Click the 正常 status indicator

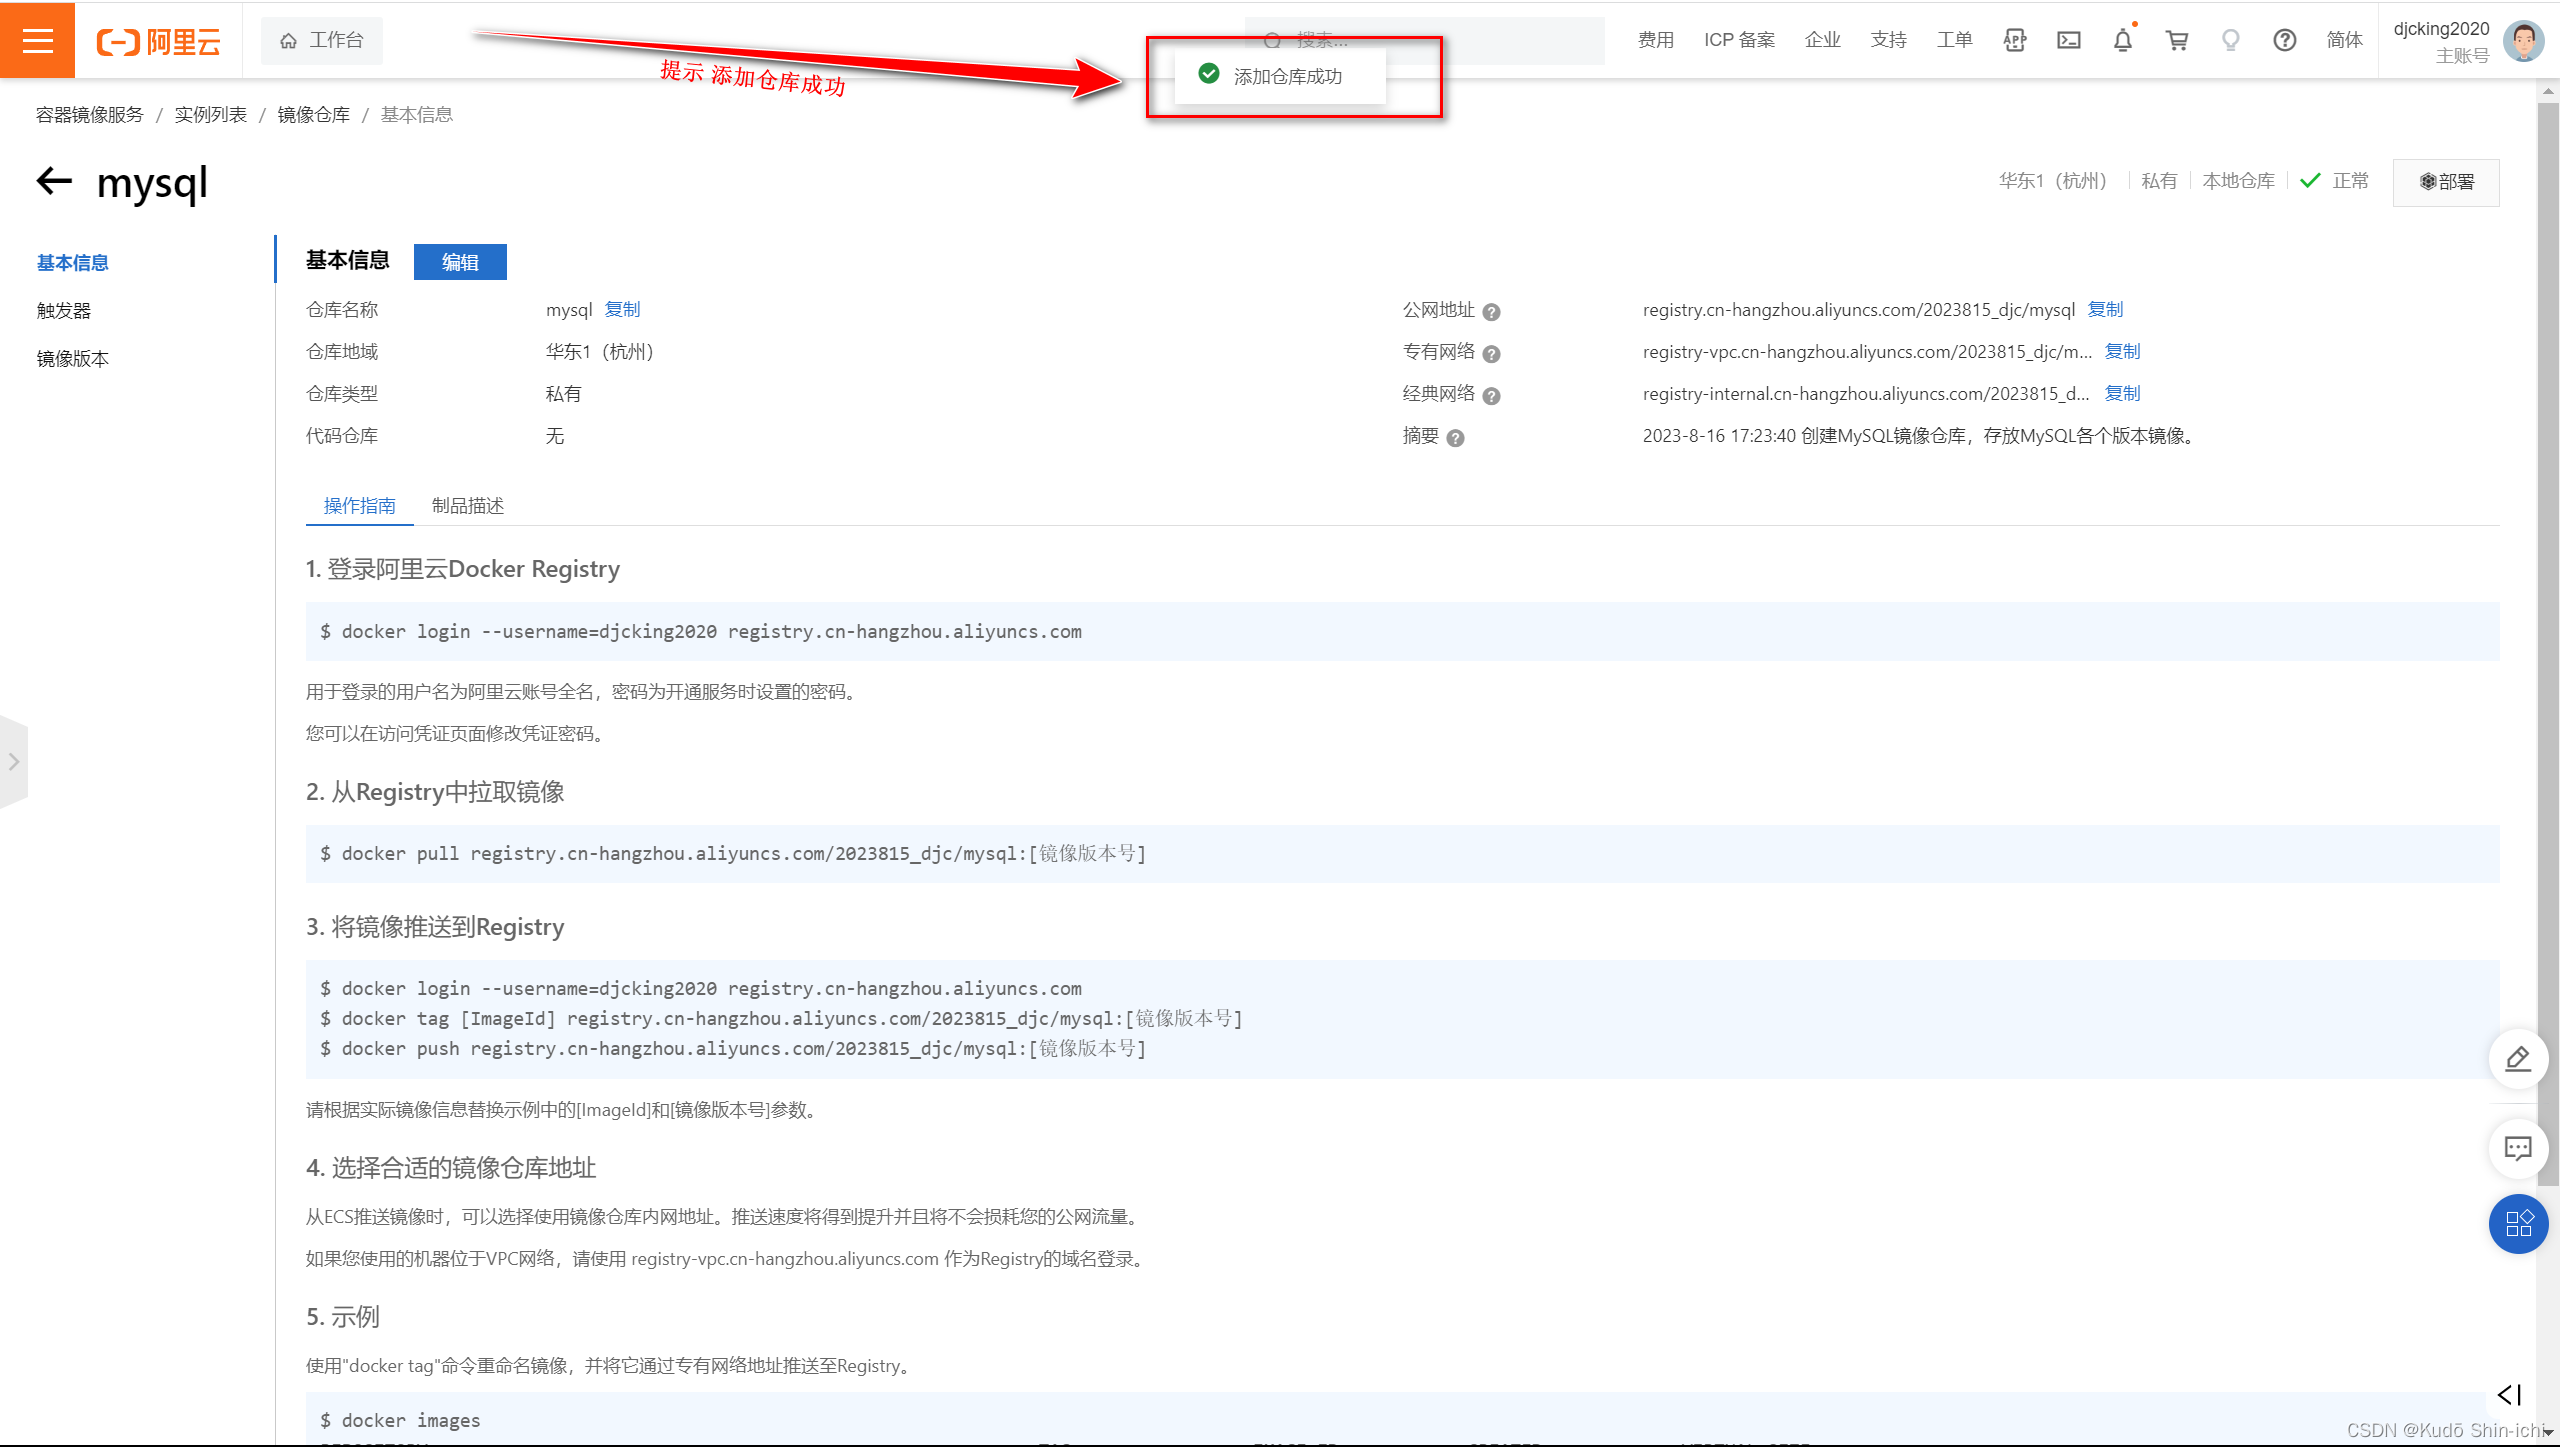[2334, 181]
